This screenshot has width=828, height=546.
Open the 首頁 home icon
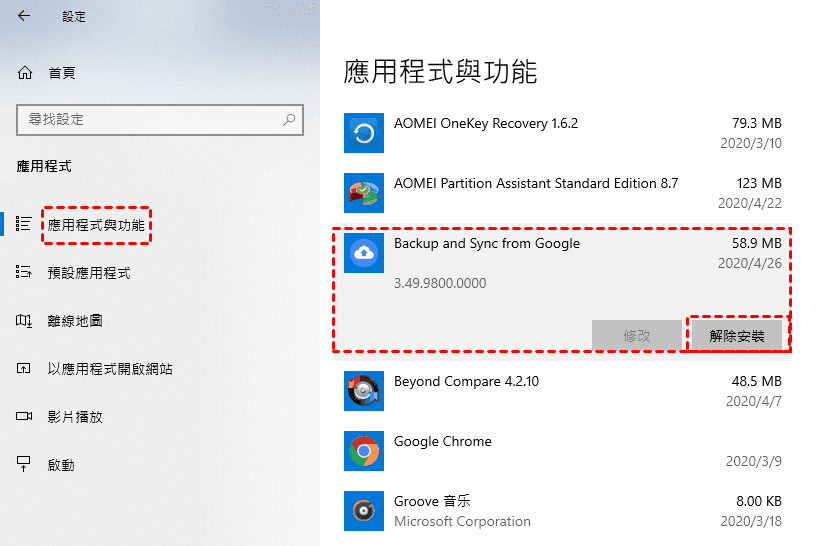(x=26, y=73)
